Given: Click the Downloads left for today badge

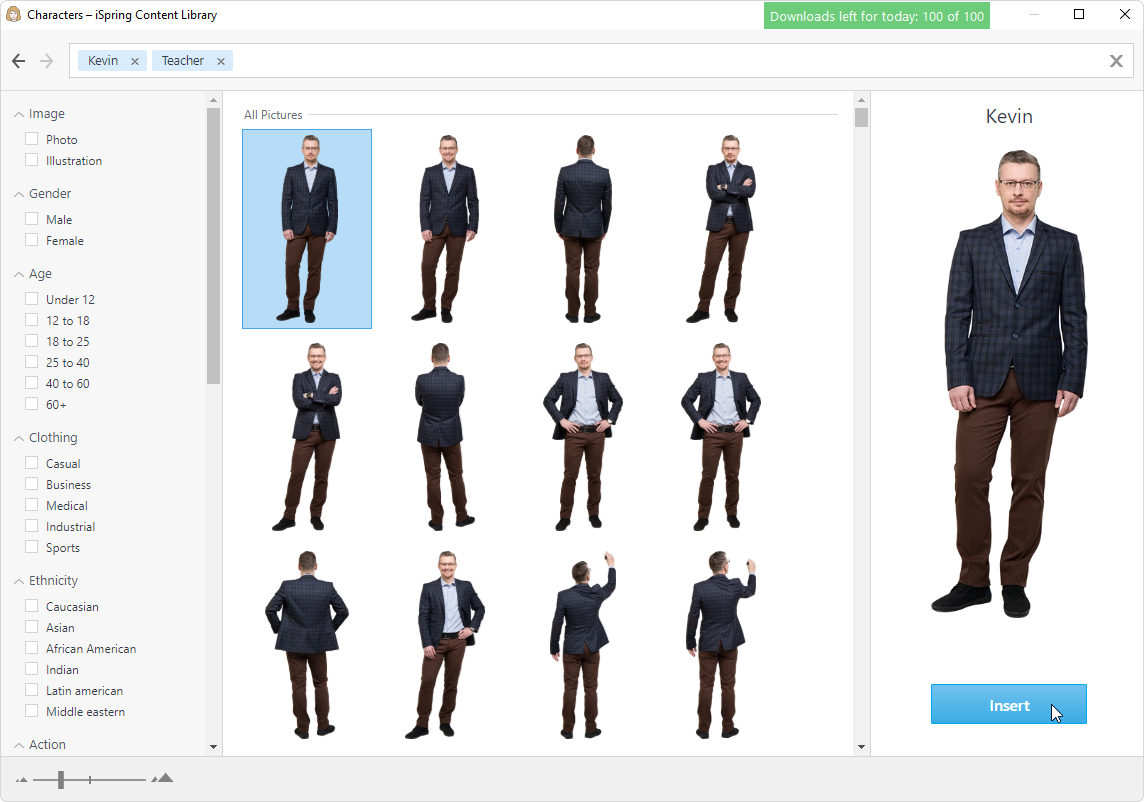Looking at the screenshot, I should click(876, 16).
